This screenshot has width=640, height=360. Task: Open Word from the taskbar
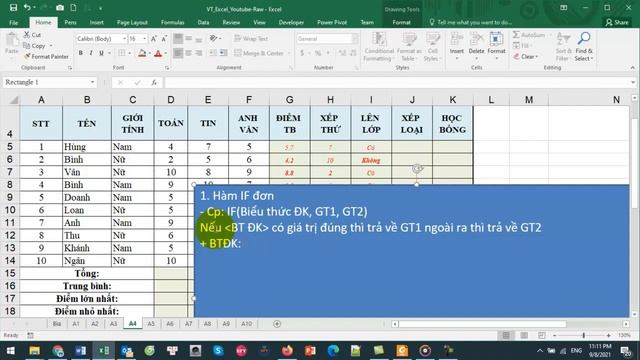point(80,351)
